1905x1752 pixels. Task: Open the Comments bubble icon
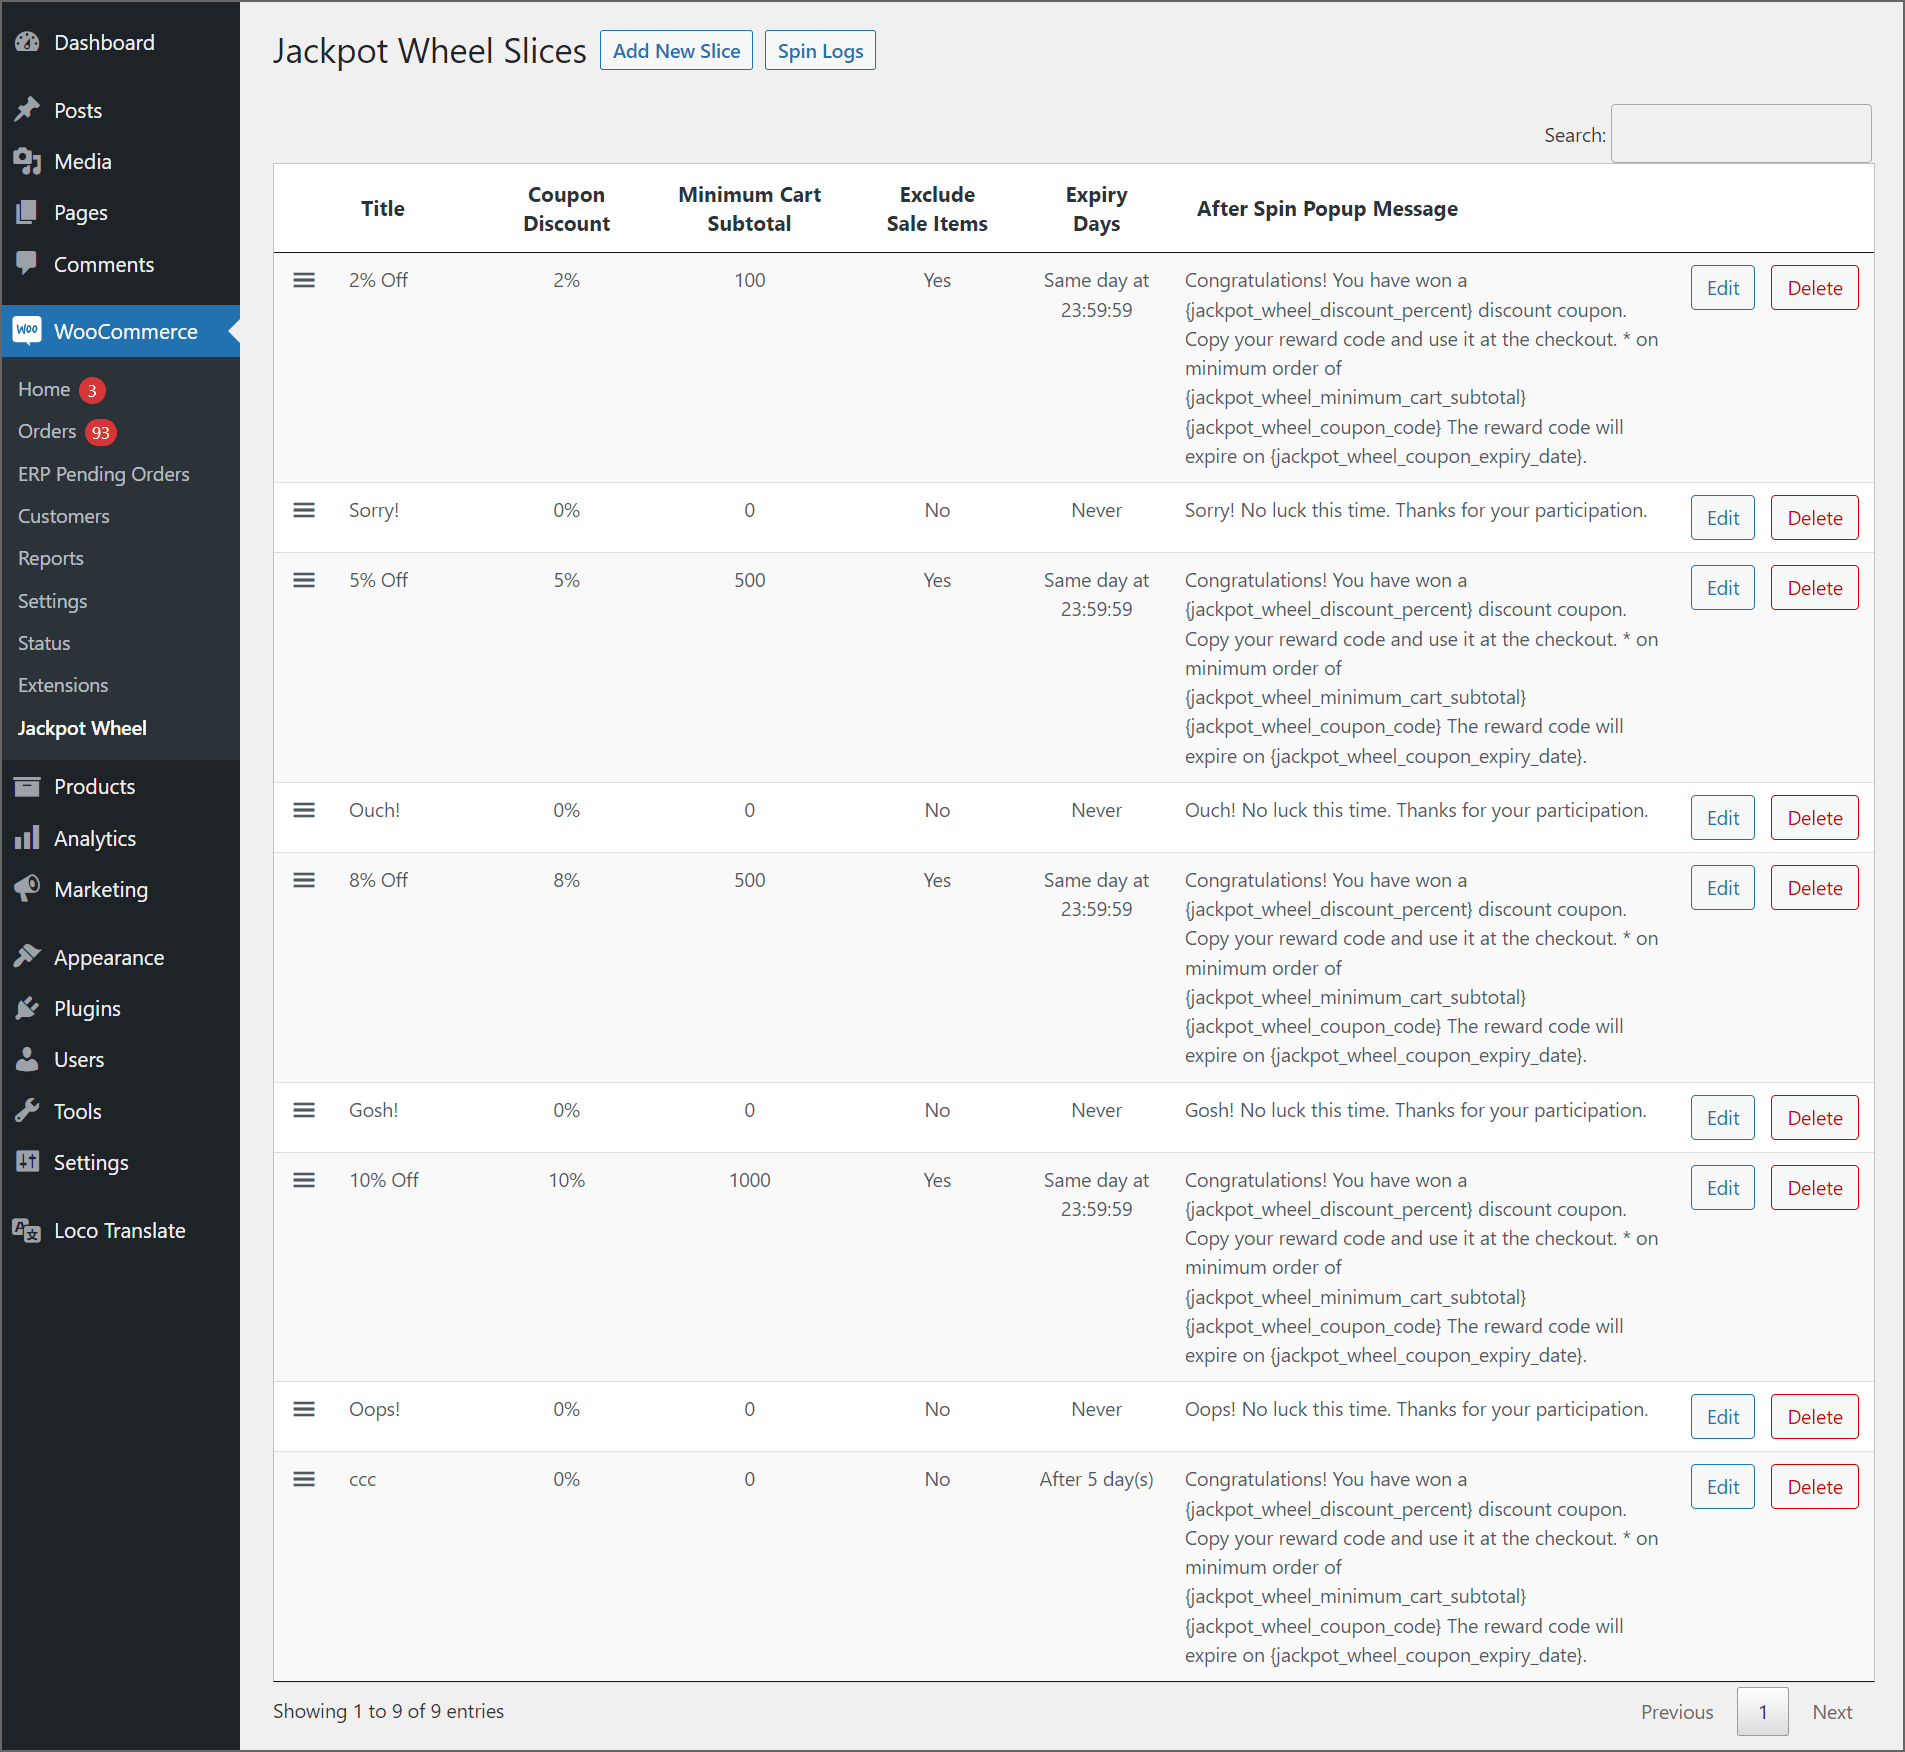(28, 264)
